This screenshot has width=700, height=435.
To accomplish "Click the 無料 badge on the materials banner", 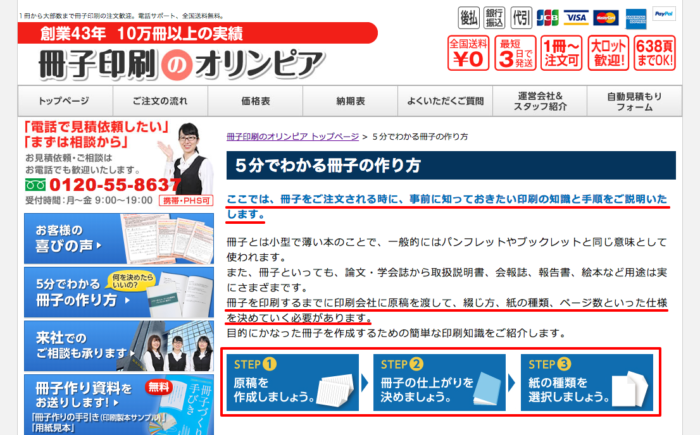I will coord(158,387).
